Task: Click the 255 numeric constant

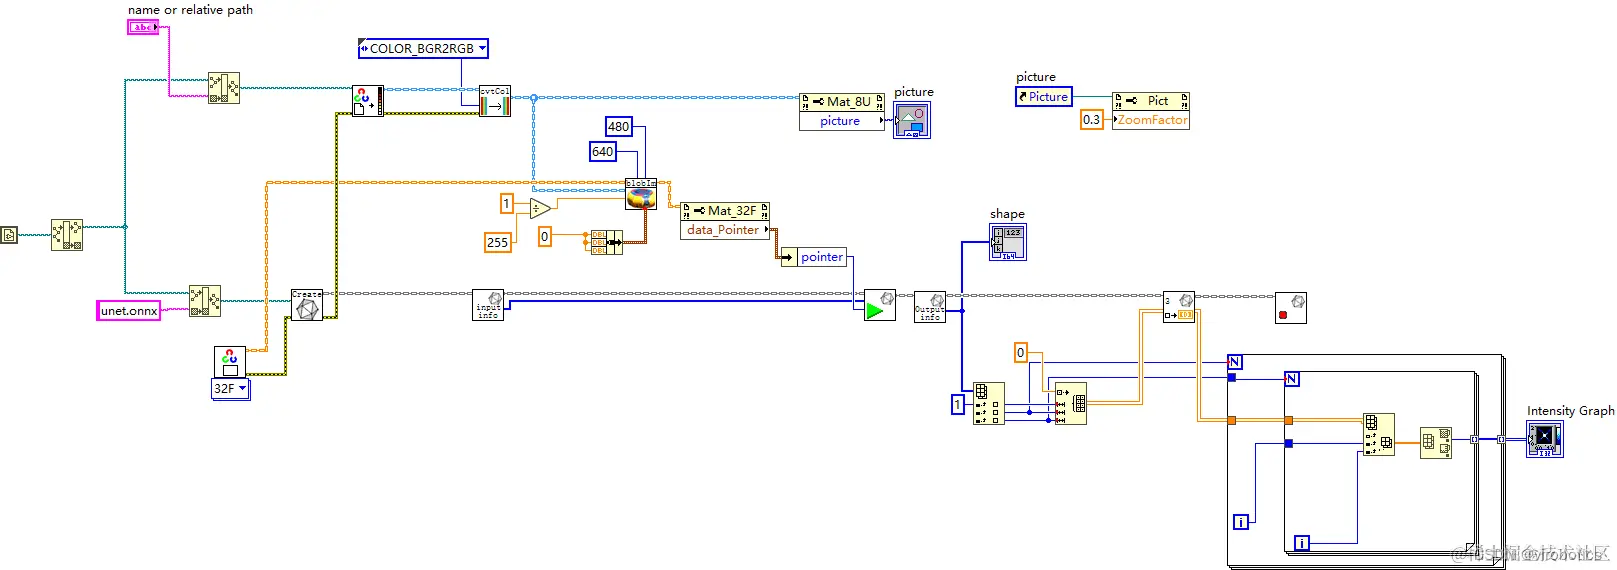Action: tap(498, 242)
